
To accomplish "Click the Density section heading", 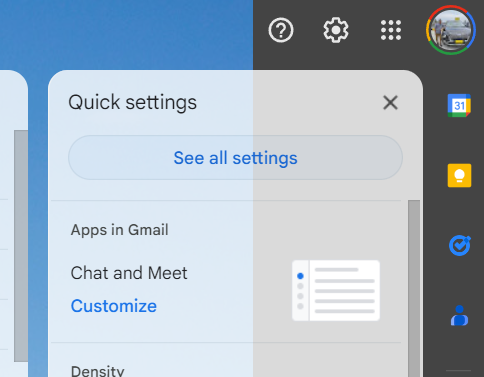I will (x=97, y=371).
